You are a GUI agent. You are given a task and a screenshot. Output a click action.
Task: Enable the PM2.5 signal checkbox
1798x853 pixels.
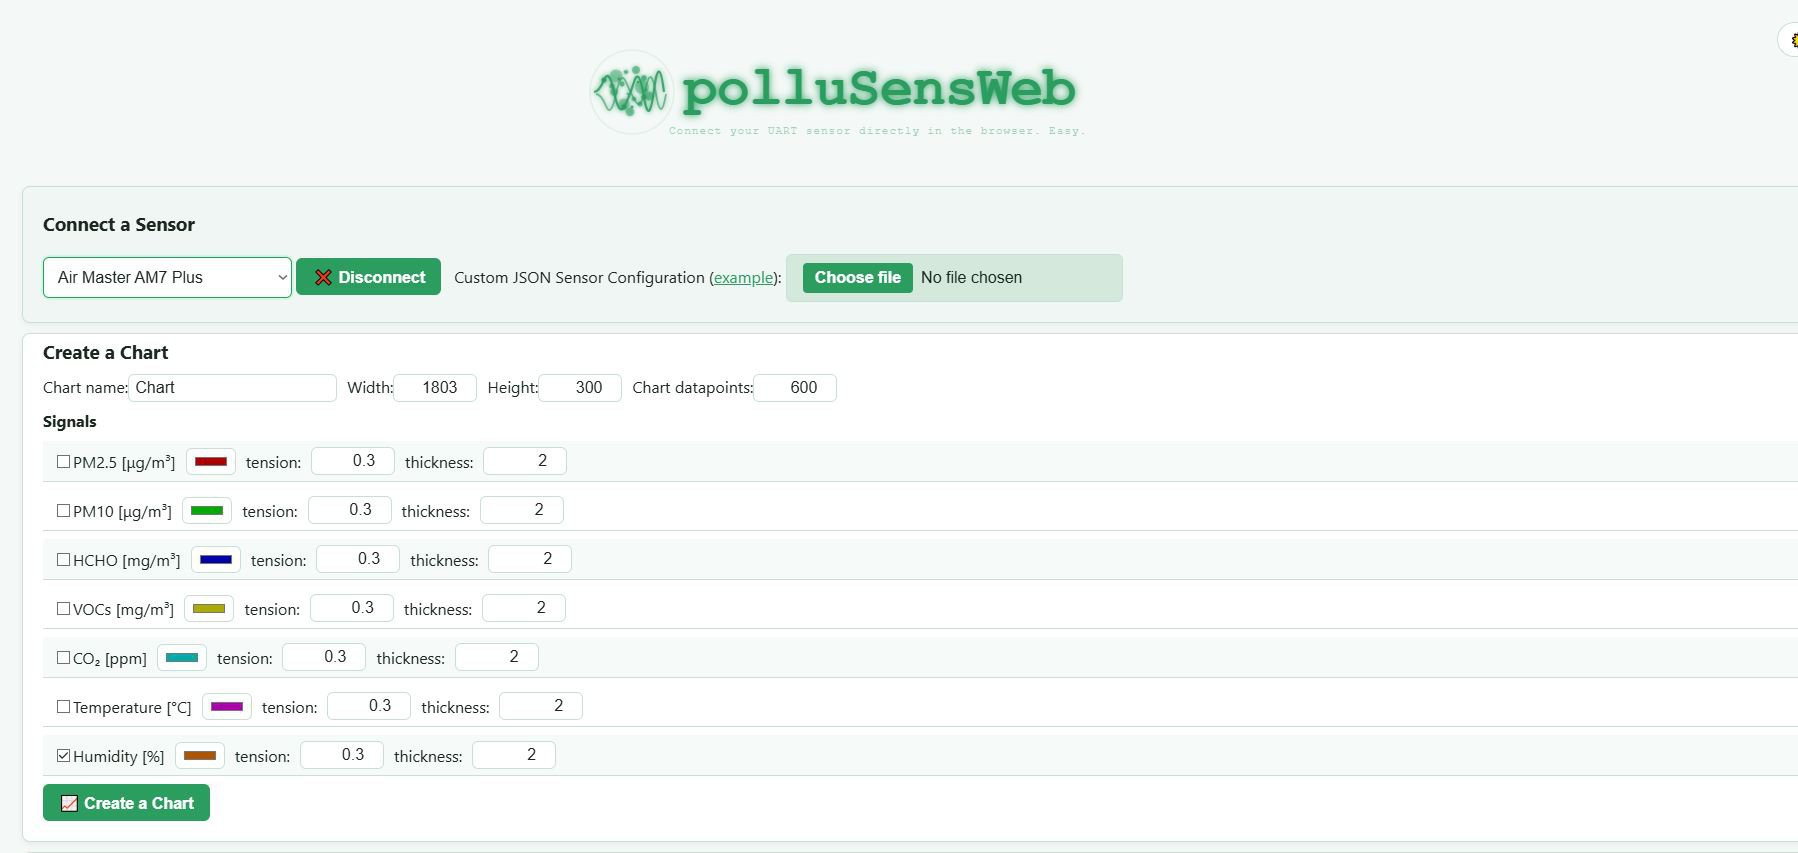[64, 462]
